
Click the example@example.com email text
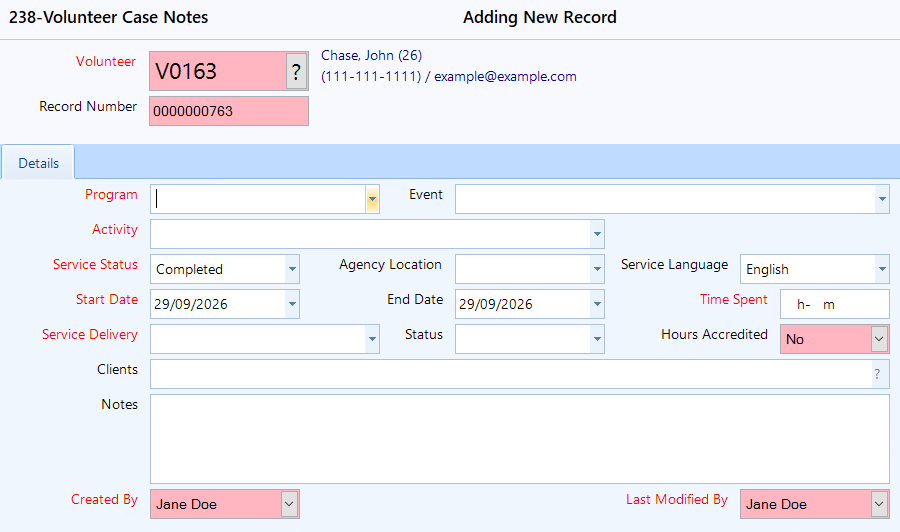tap(505, 76)
